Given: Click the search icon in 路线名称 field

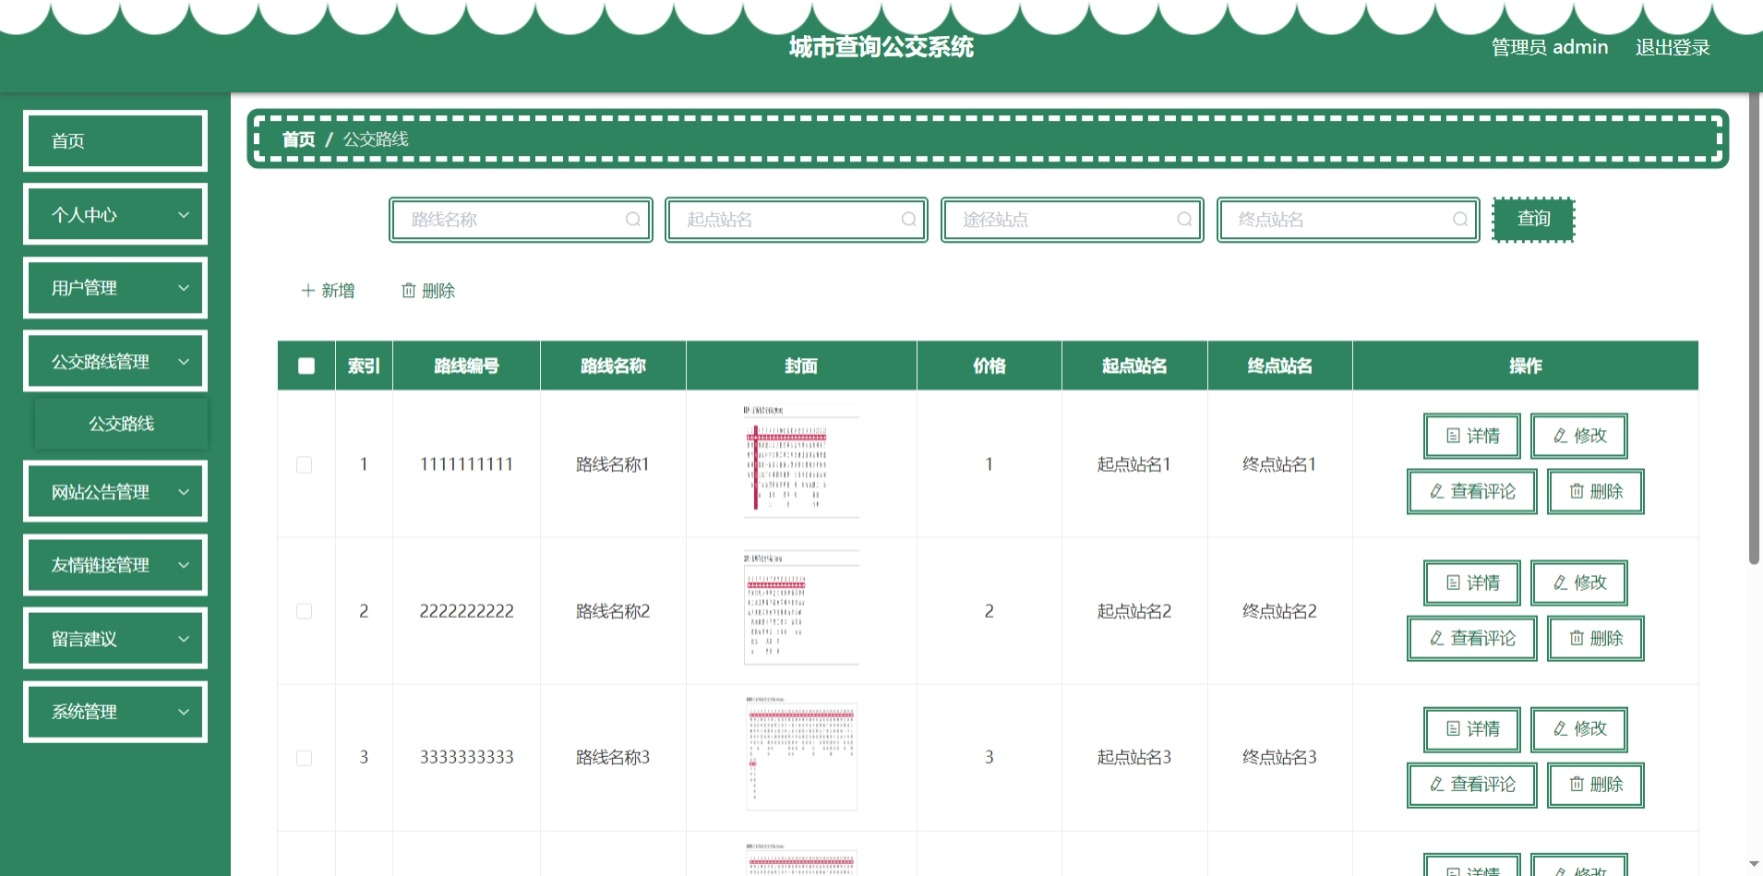Looking at the screenshot, I should tap(633, 219).
